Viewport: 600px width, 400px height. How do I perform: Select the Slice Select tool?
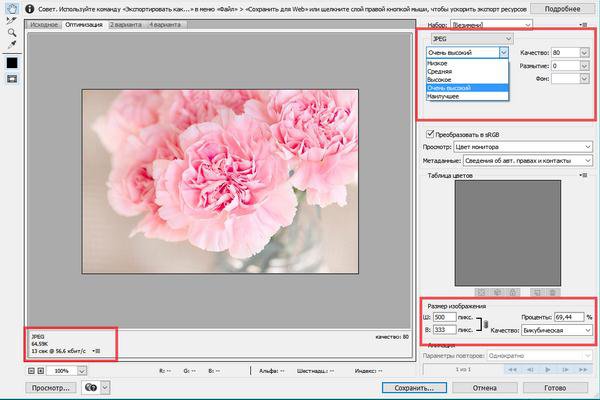(x=13, y=20)
